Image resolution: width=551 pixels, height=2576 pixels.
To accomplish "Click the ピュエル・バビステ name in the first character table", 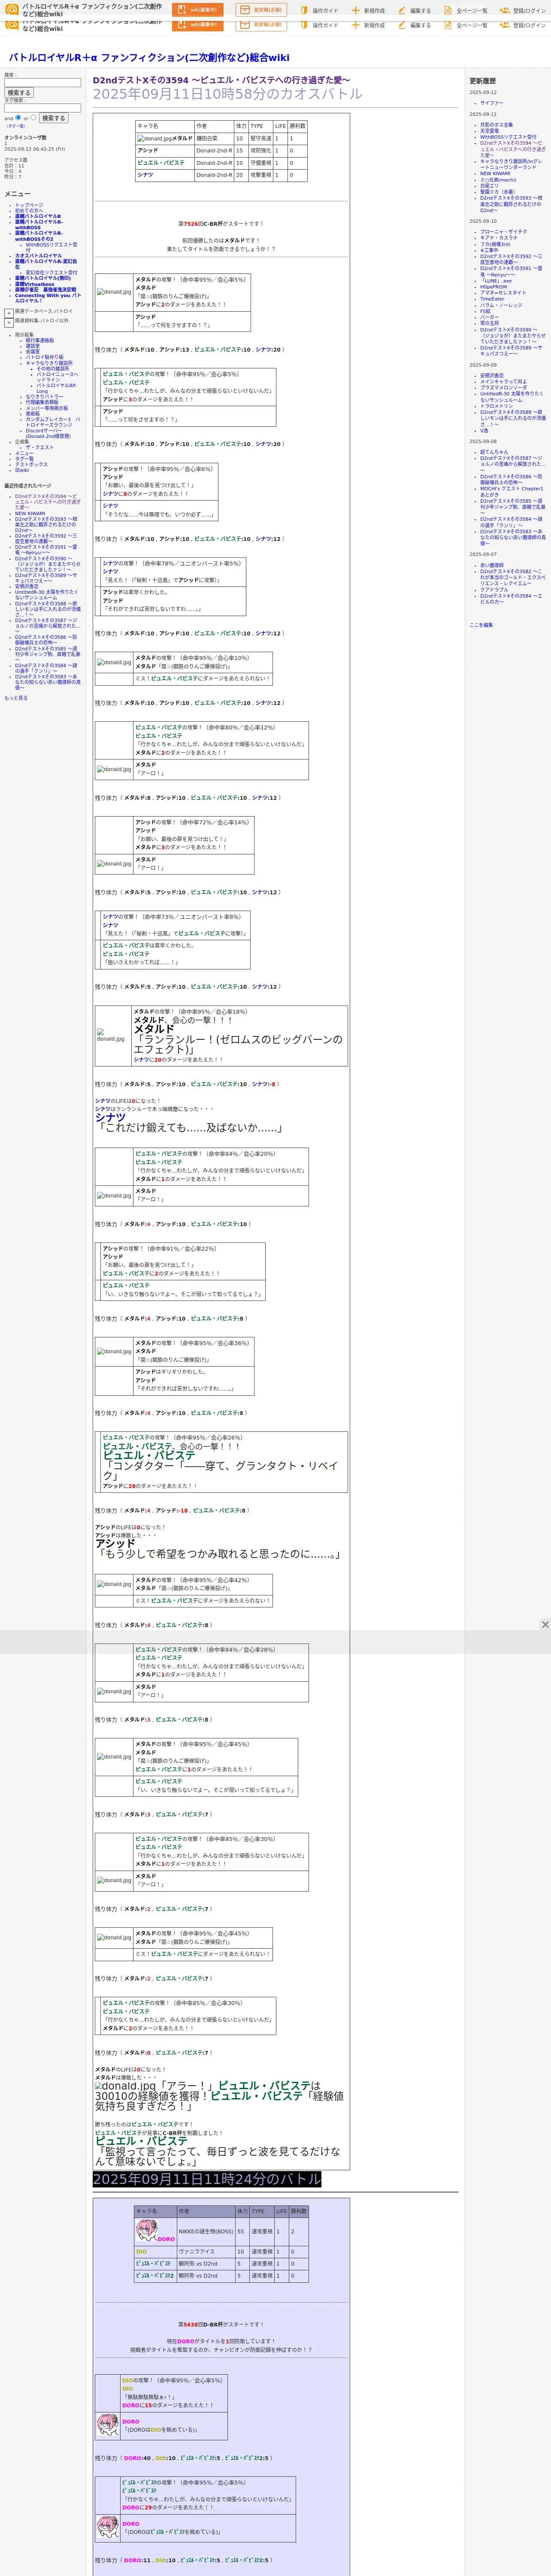I will (160, 163).
